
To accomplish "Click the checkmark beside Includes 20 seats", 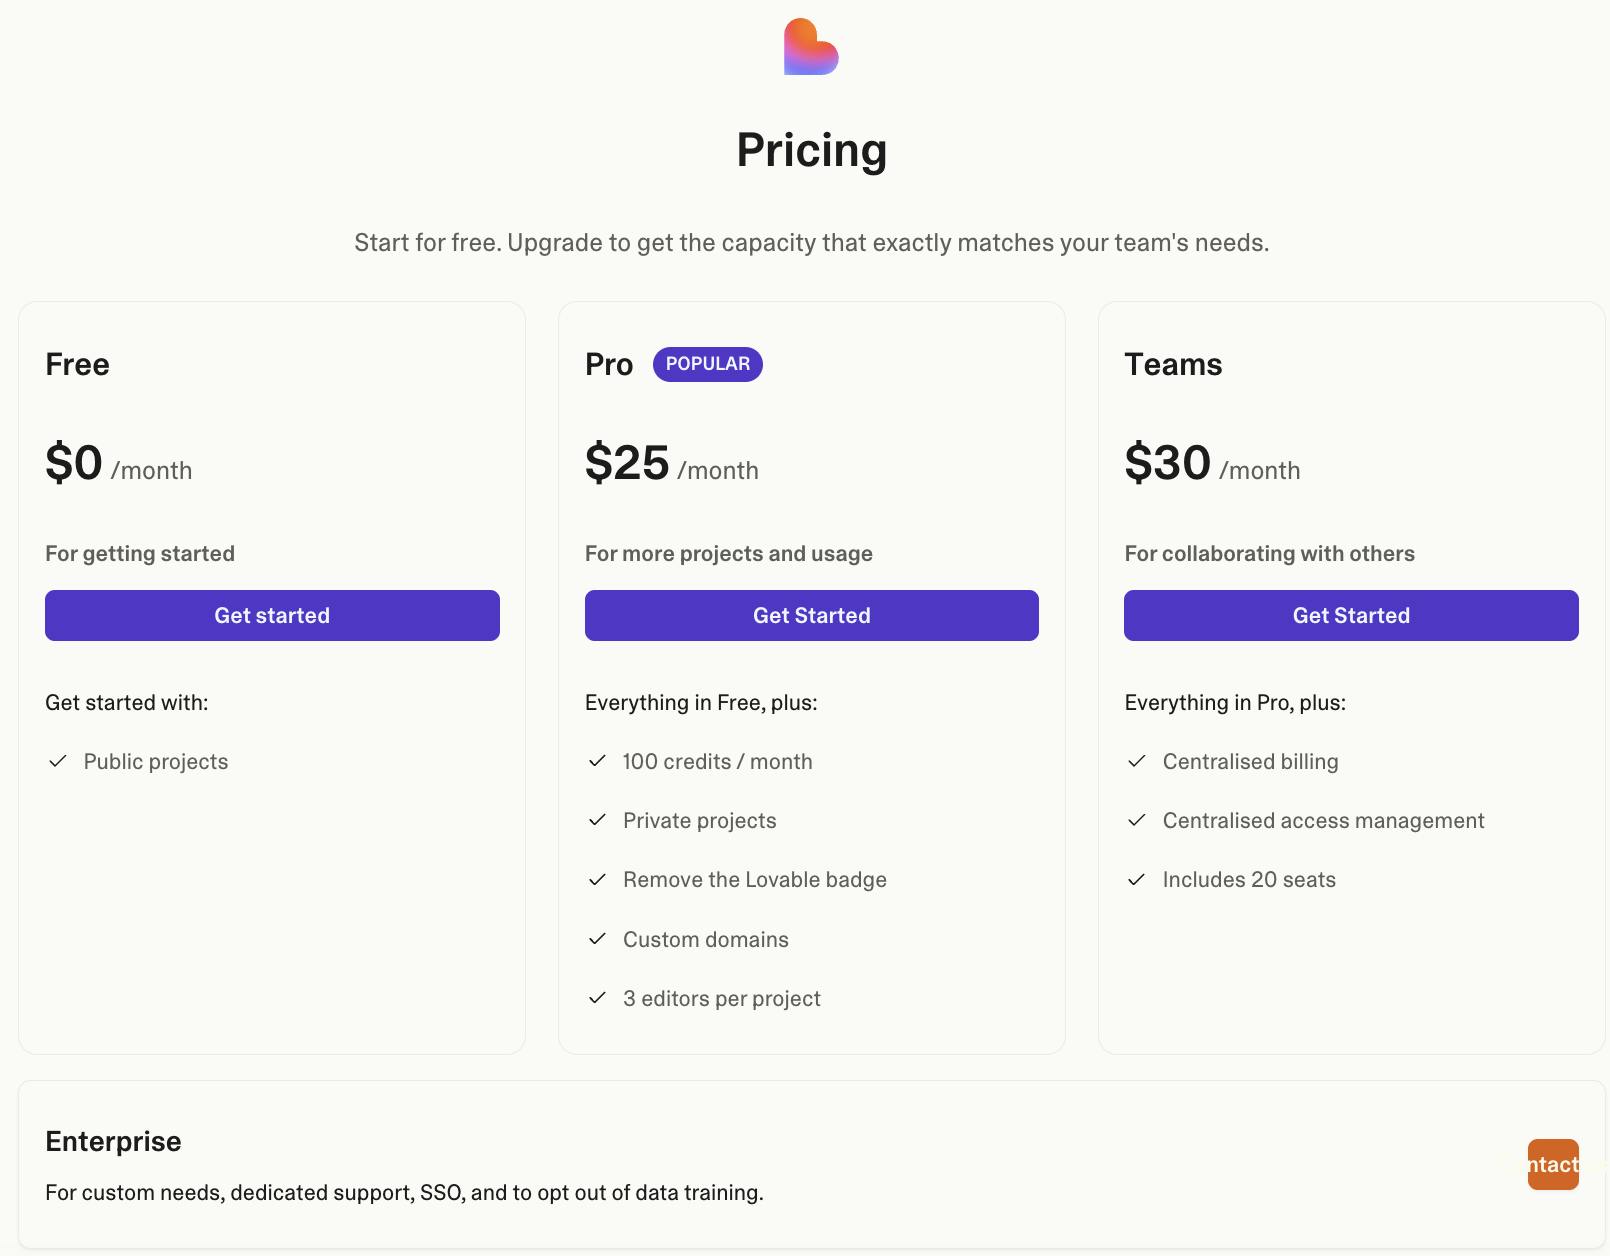I will 1136,879.
